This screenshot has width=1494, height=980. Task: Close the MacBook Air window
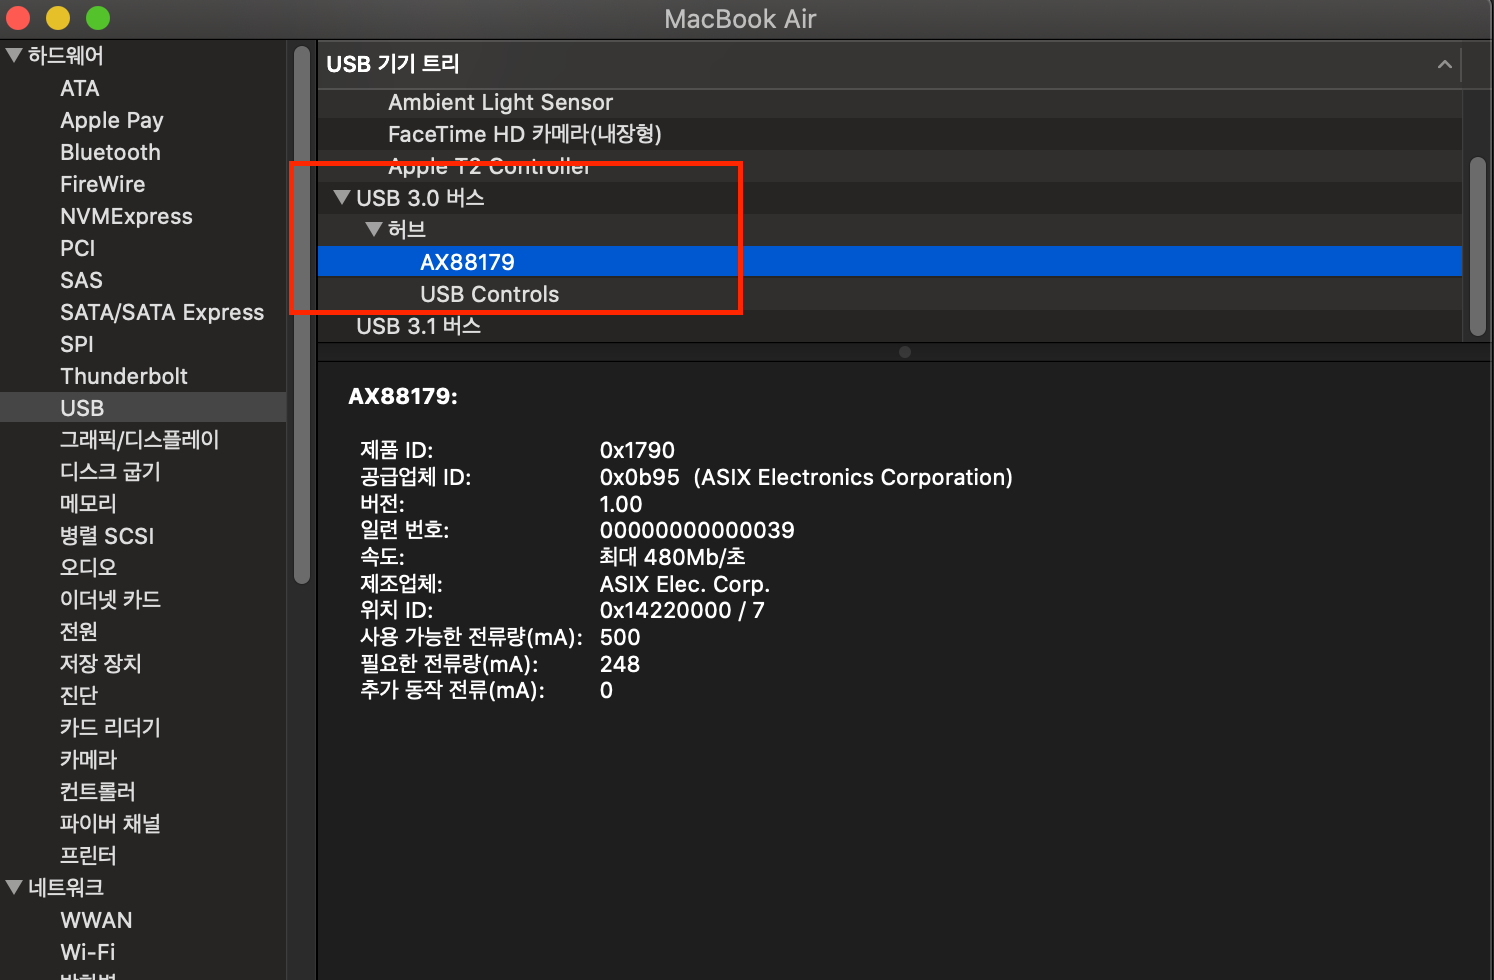tap(18, 18)
